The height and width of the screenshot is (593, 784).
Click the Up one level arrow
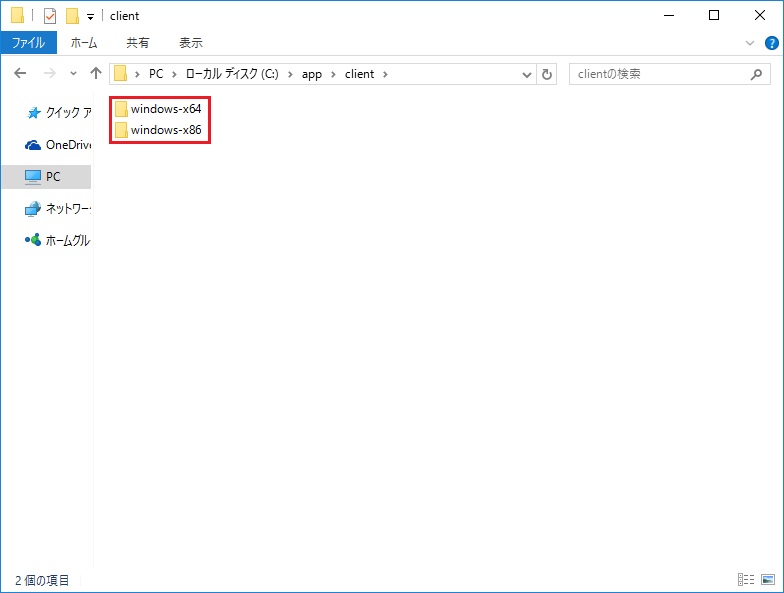click(96, 74)
